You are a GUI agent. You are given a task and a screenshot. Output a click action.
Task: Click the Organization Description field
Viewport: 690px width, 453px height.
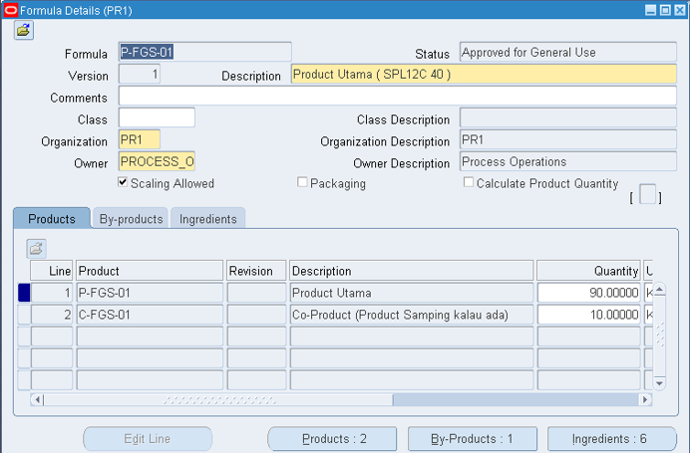click(x=568, y=140)
